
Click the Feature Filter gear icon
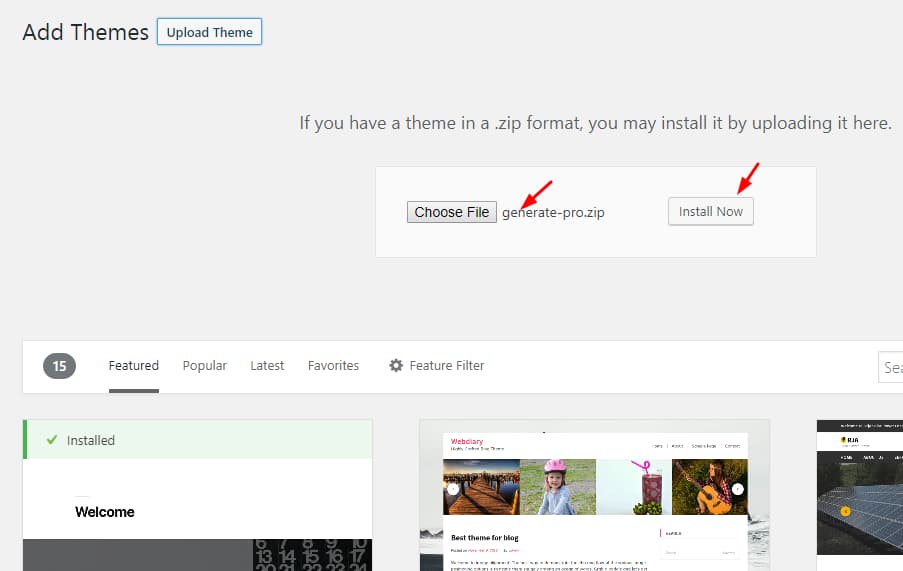[x=396, y=366]
